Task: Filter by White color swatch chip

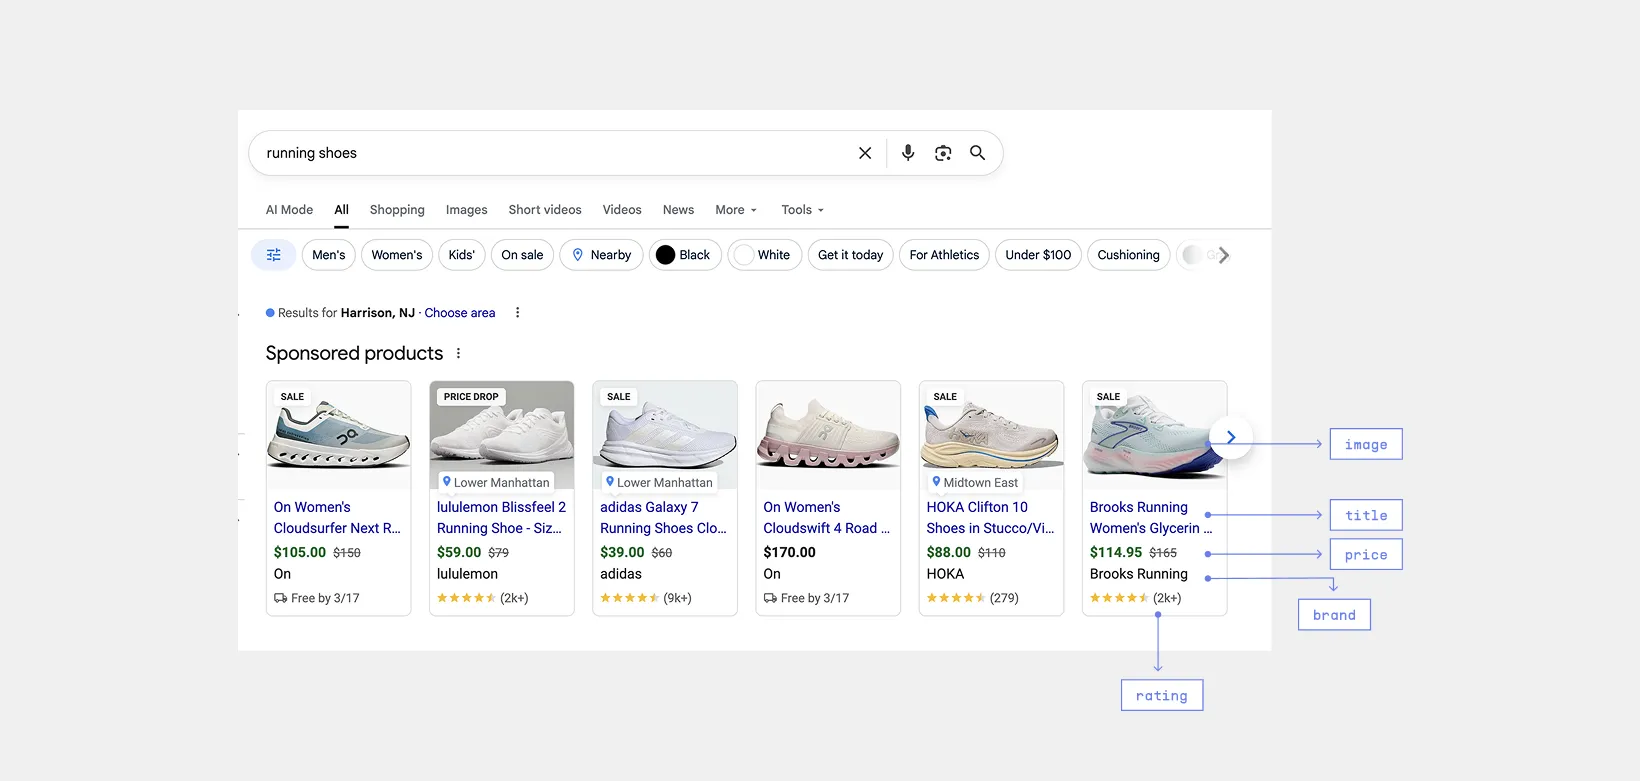Action: (764, 255)
